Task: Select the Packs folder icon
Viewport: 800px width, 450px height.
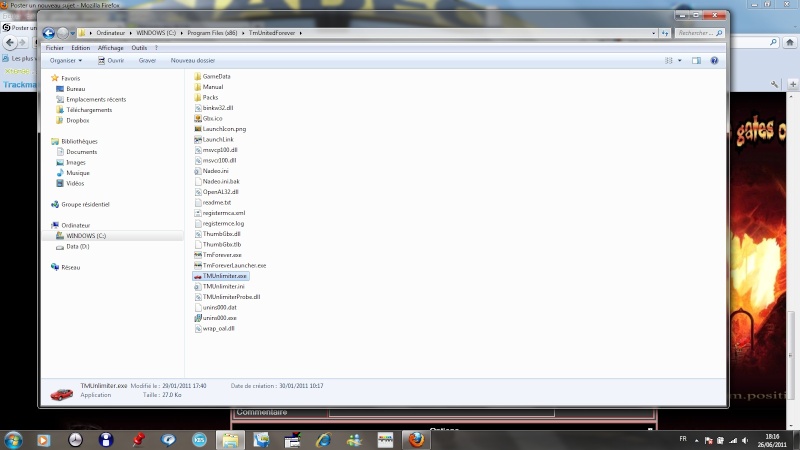Action: [x=198, y=97]
